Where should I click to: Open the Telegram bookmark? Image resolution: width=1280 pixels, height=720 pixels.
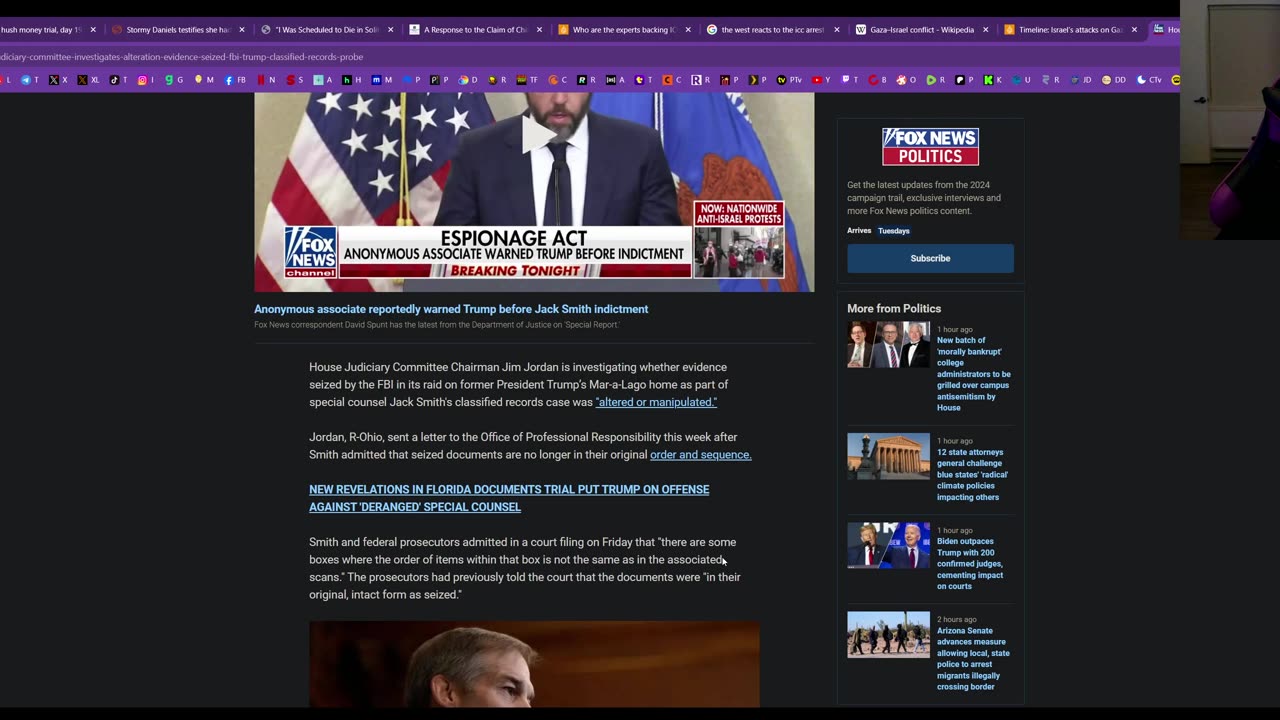[30, 80]
